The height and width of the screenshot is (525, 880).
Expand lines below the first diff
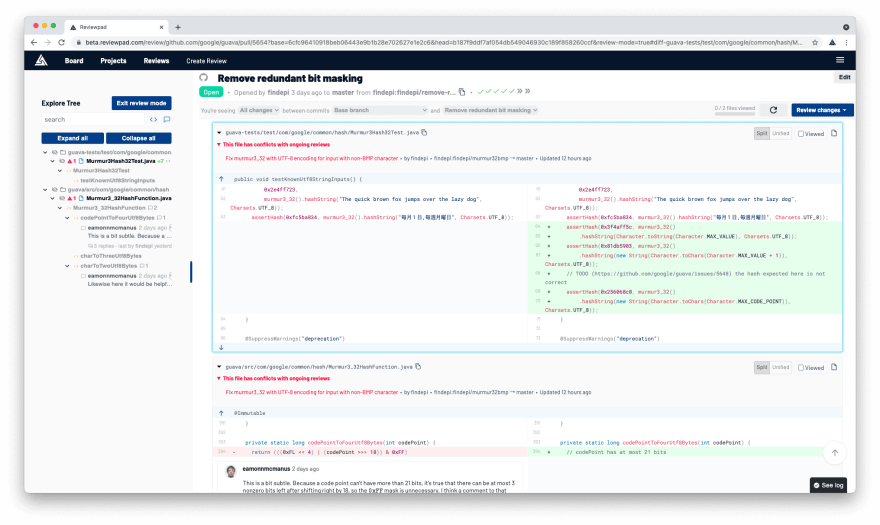click(x=221, y=348)
